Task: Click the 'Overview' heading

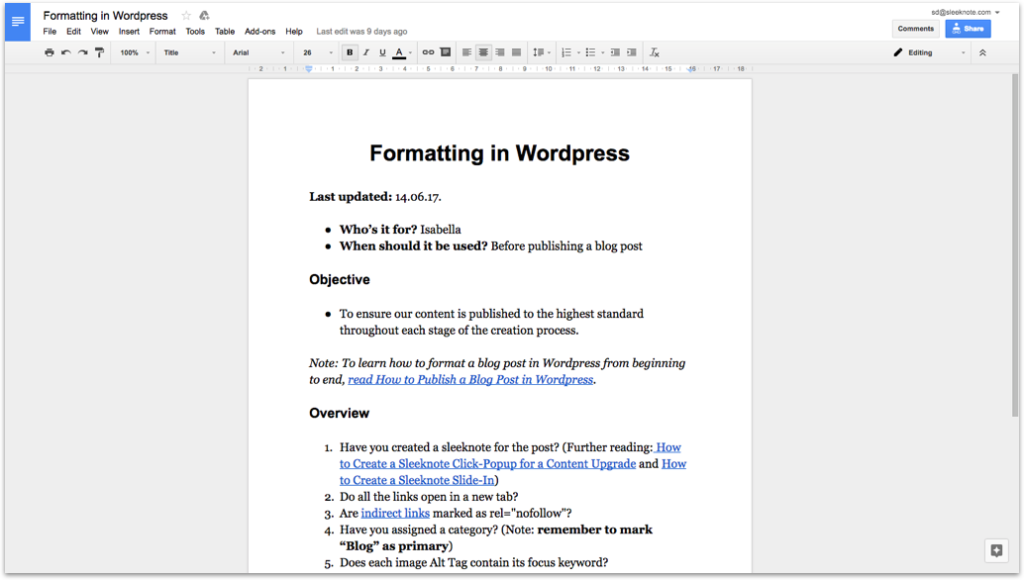Action: (339, 413)
